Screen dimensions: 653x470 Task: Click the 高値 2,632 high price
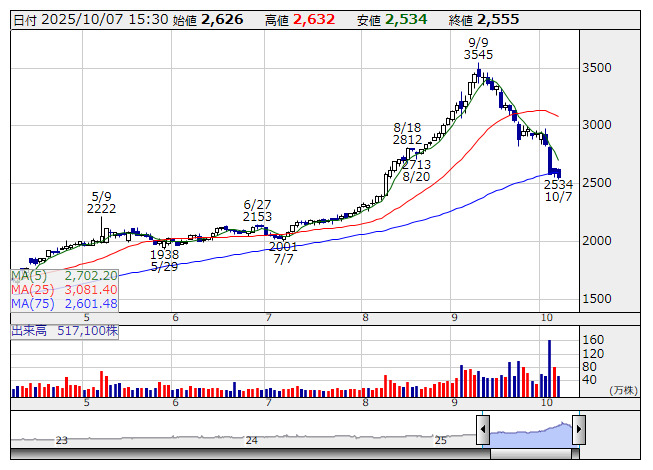[300, 20]
